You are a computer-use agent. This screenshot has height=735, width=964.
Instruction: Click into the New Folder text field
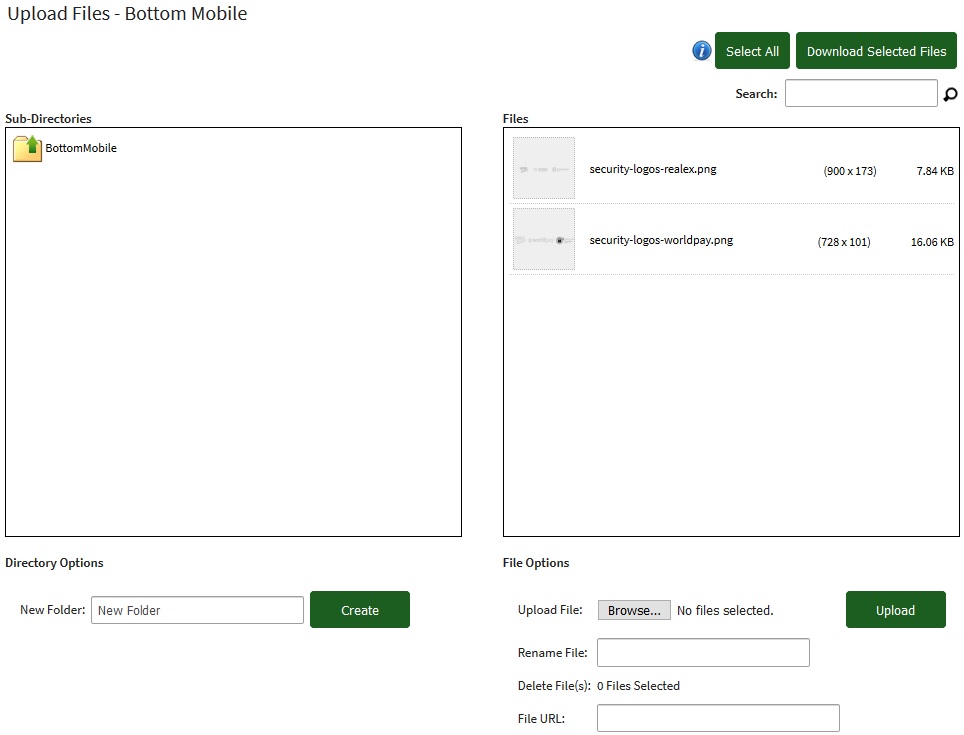197,610
